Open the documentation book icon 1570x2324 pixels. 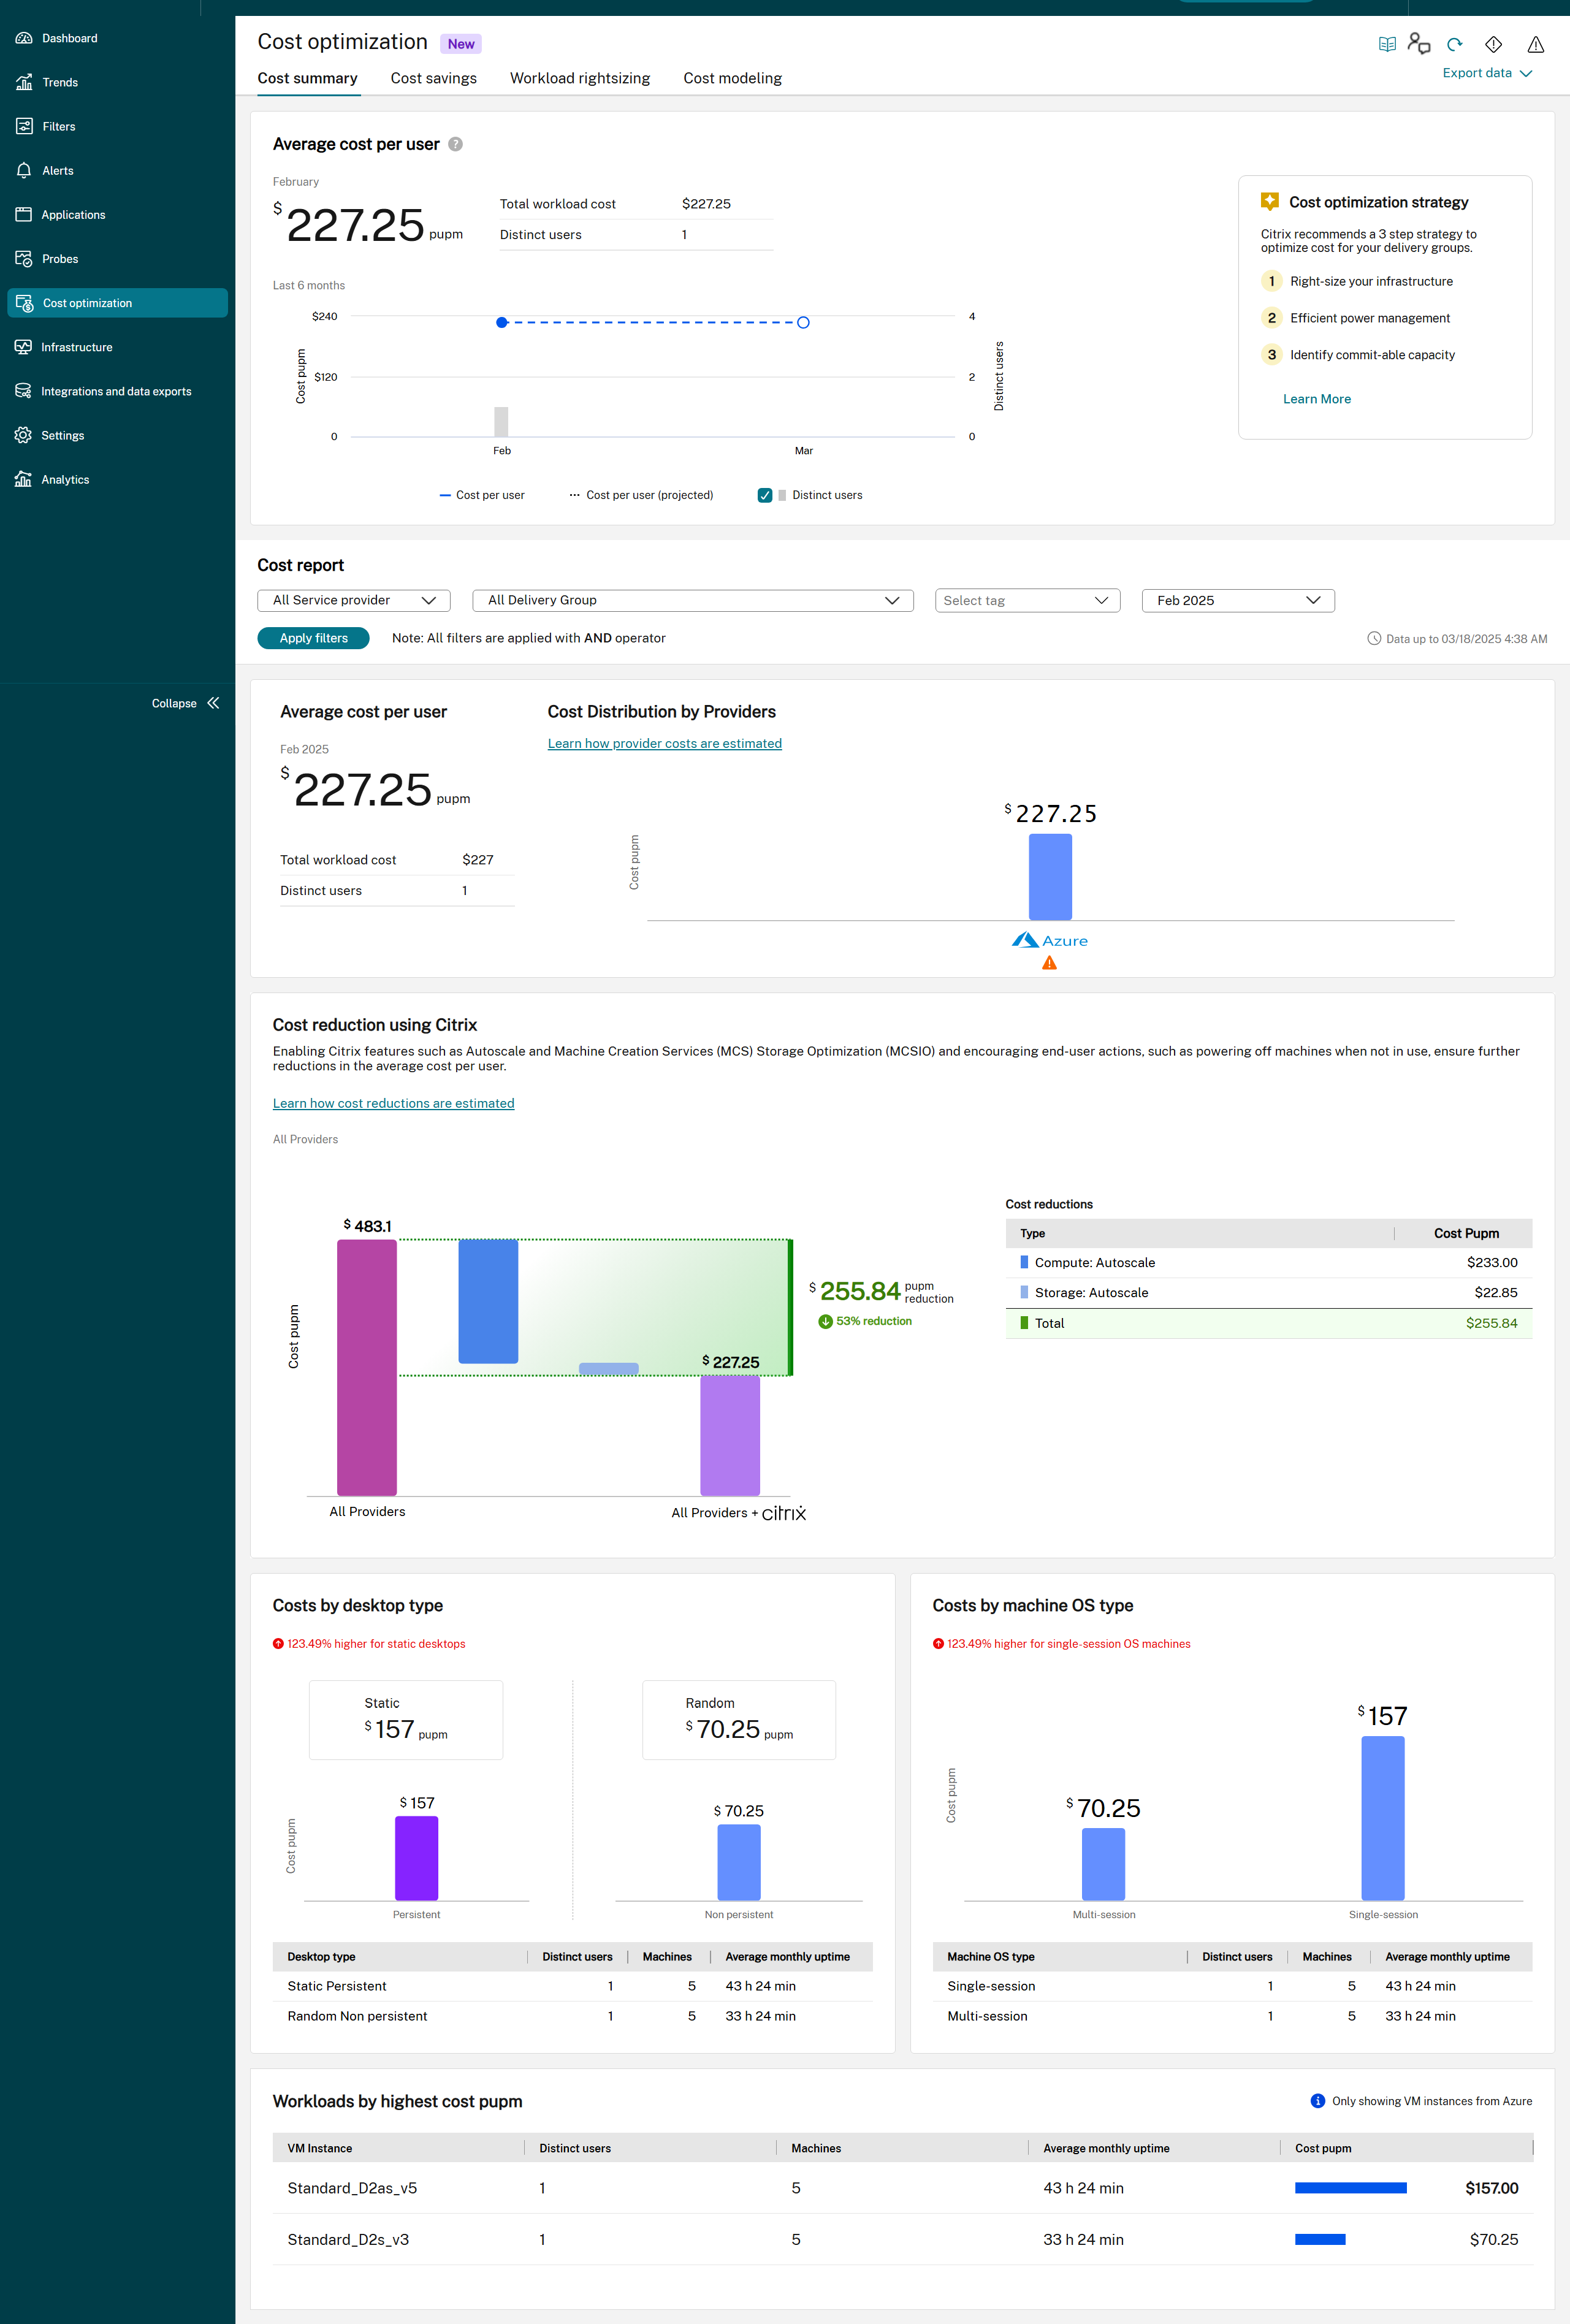1387,44
